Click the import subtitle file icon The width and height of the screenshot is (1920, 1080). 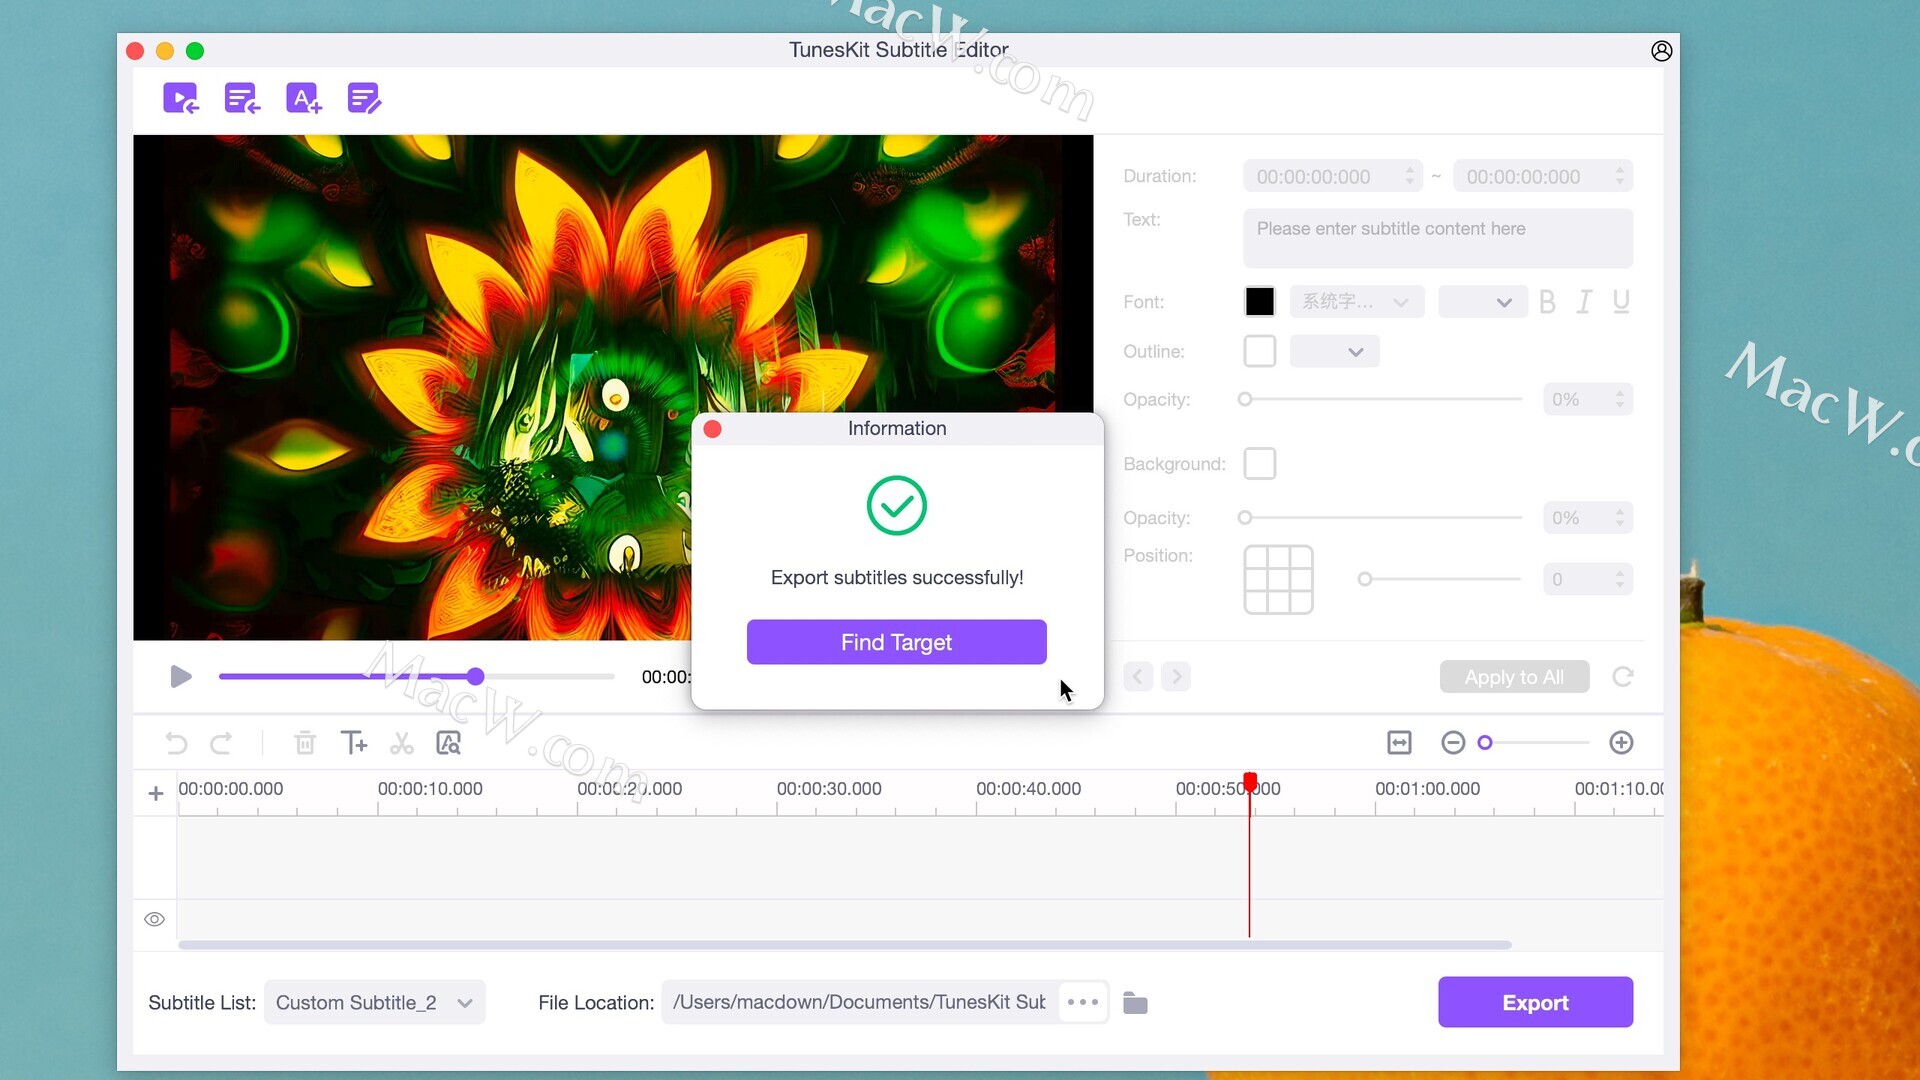[x=242, y=98]
